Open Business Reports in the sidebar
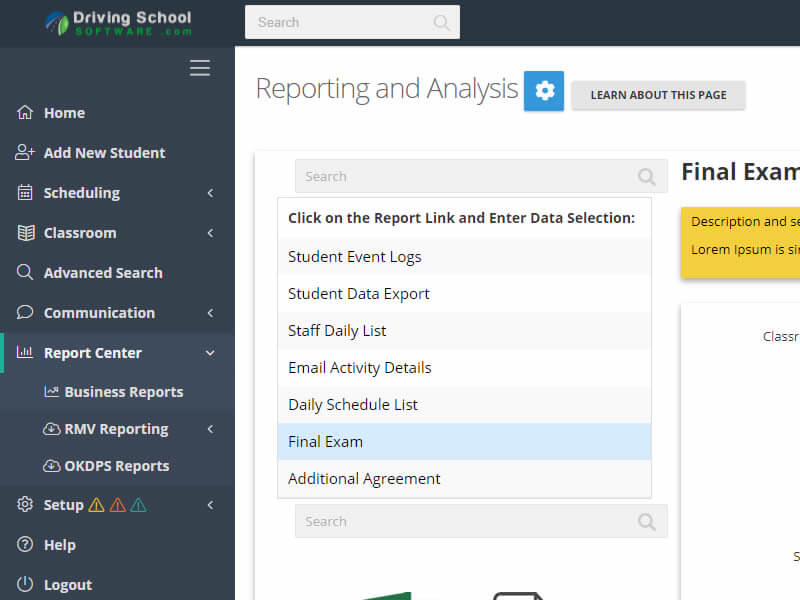Image resolution: width=800 pixels, height=600 pixels. pos(123,392)
